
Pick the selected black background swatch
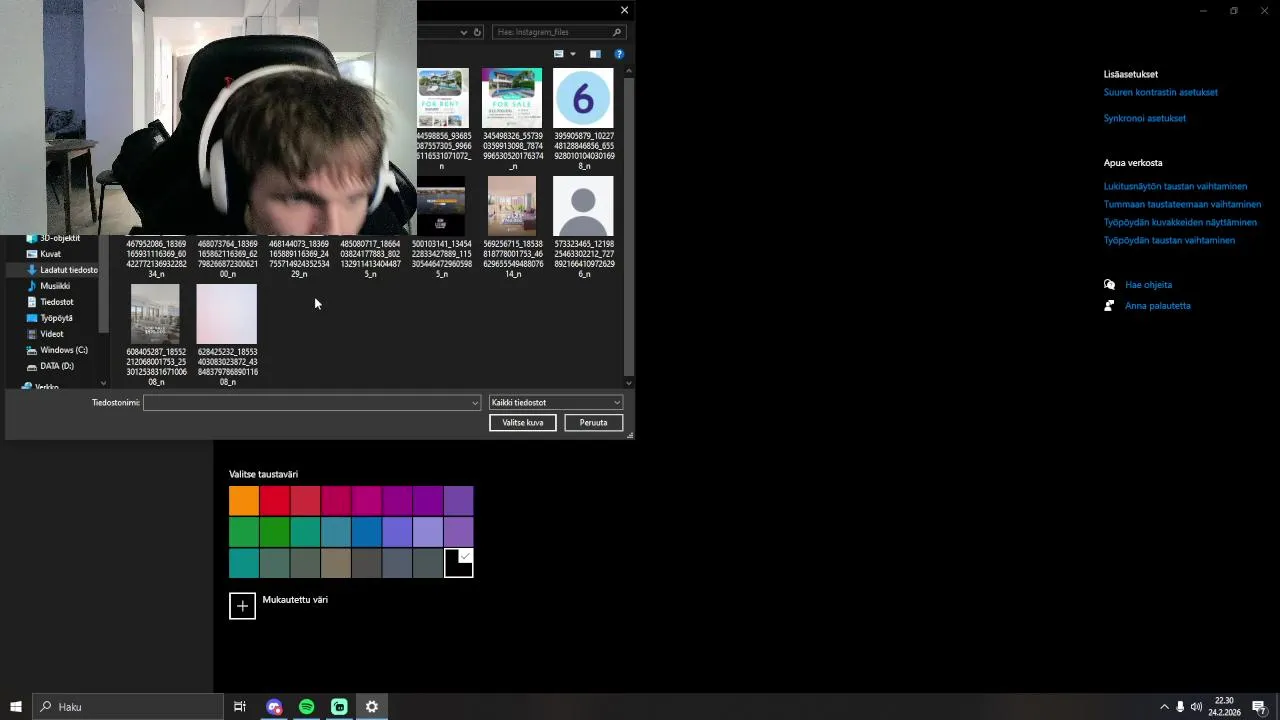(459, 563)
